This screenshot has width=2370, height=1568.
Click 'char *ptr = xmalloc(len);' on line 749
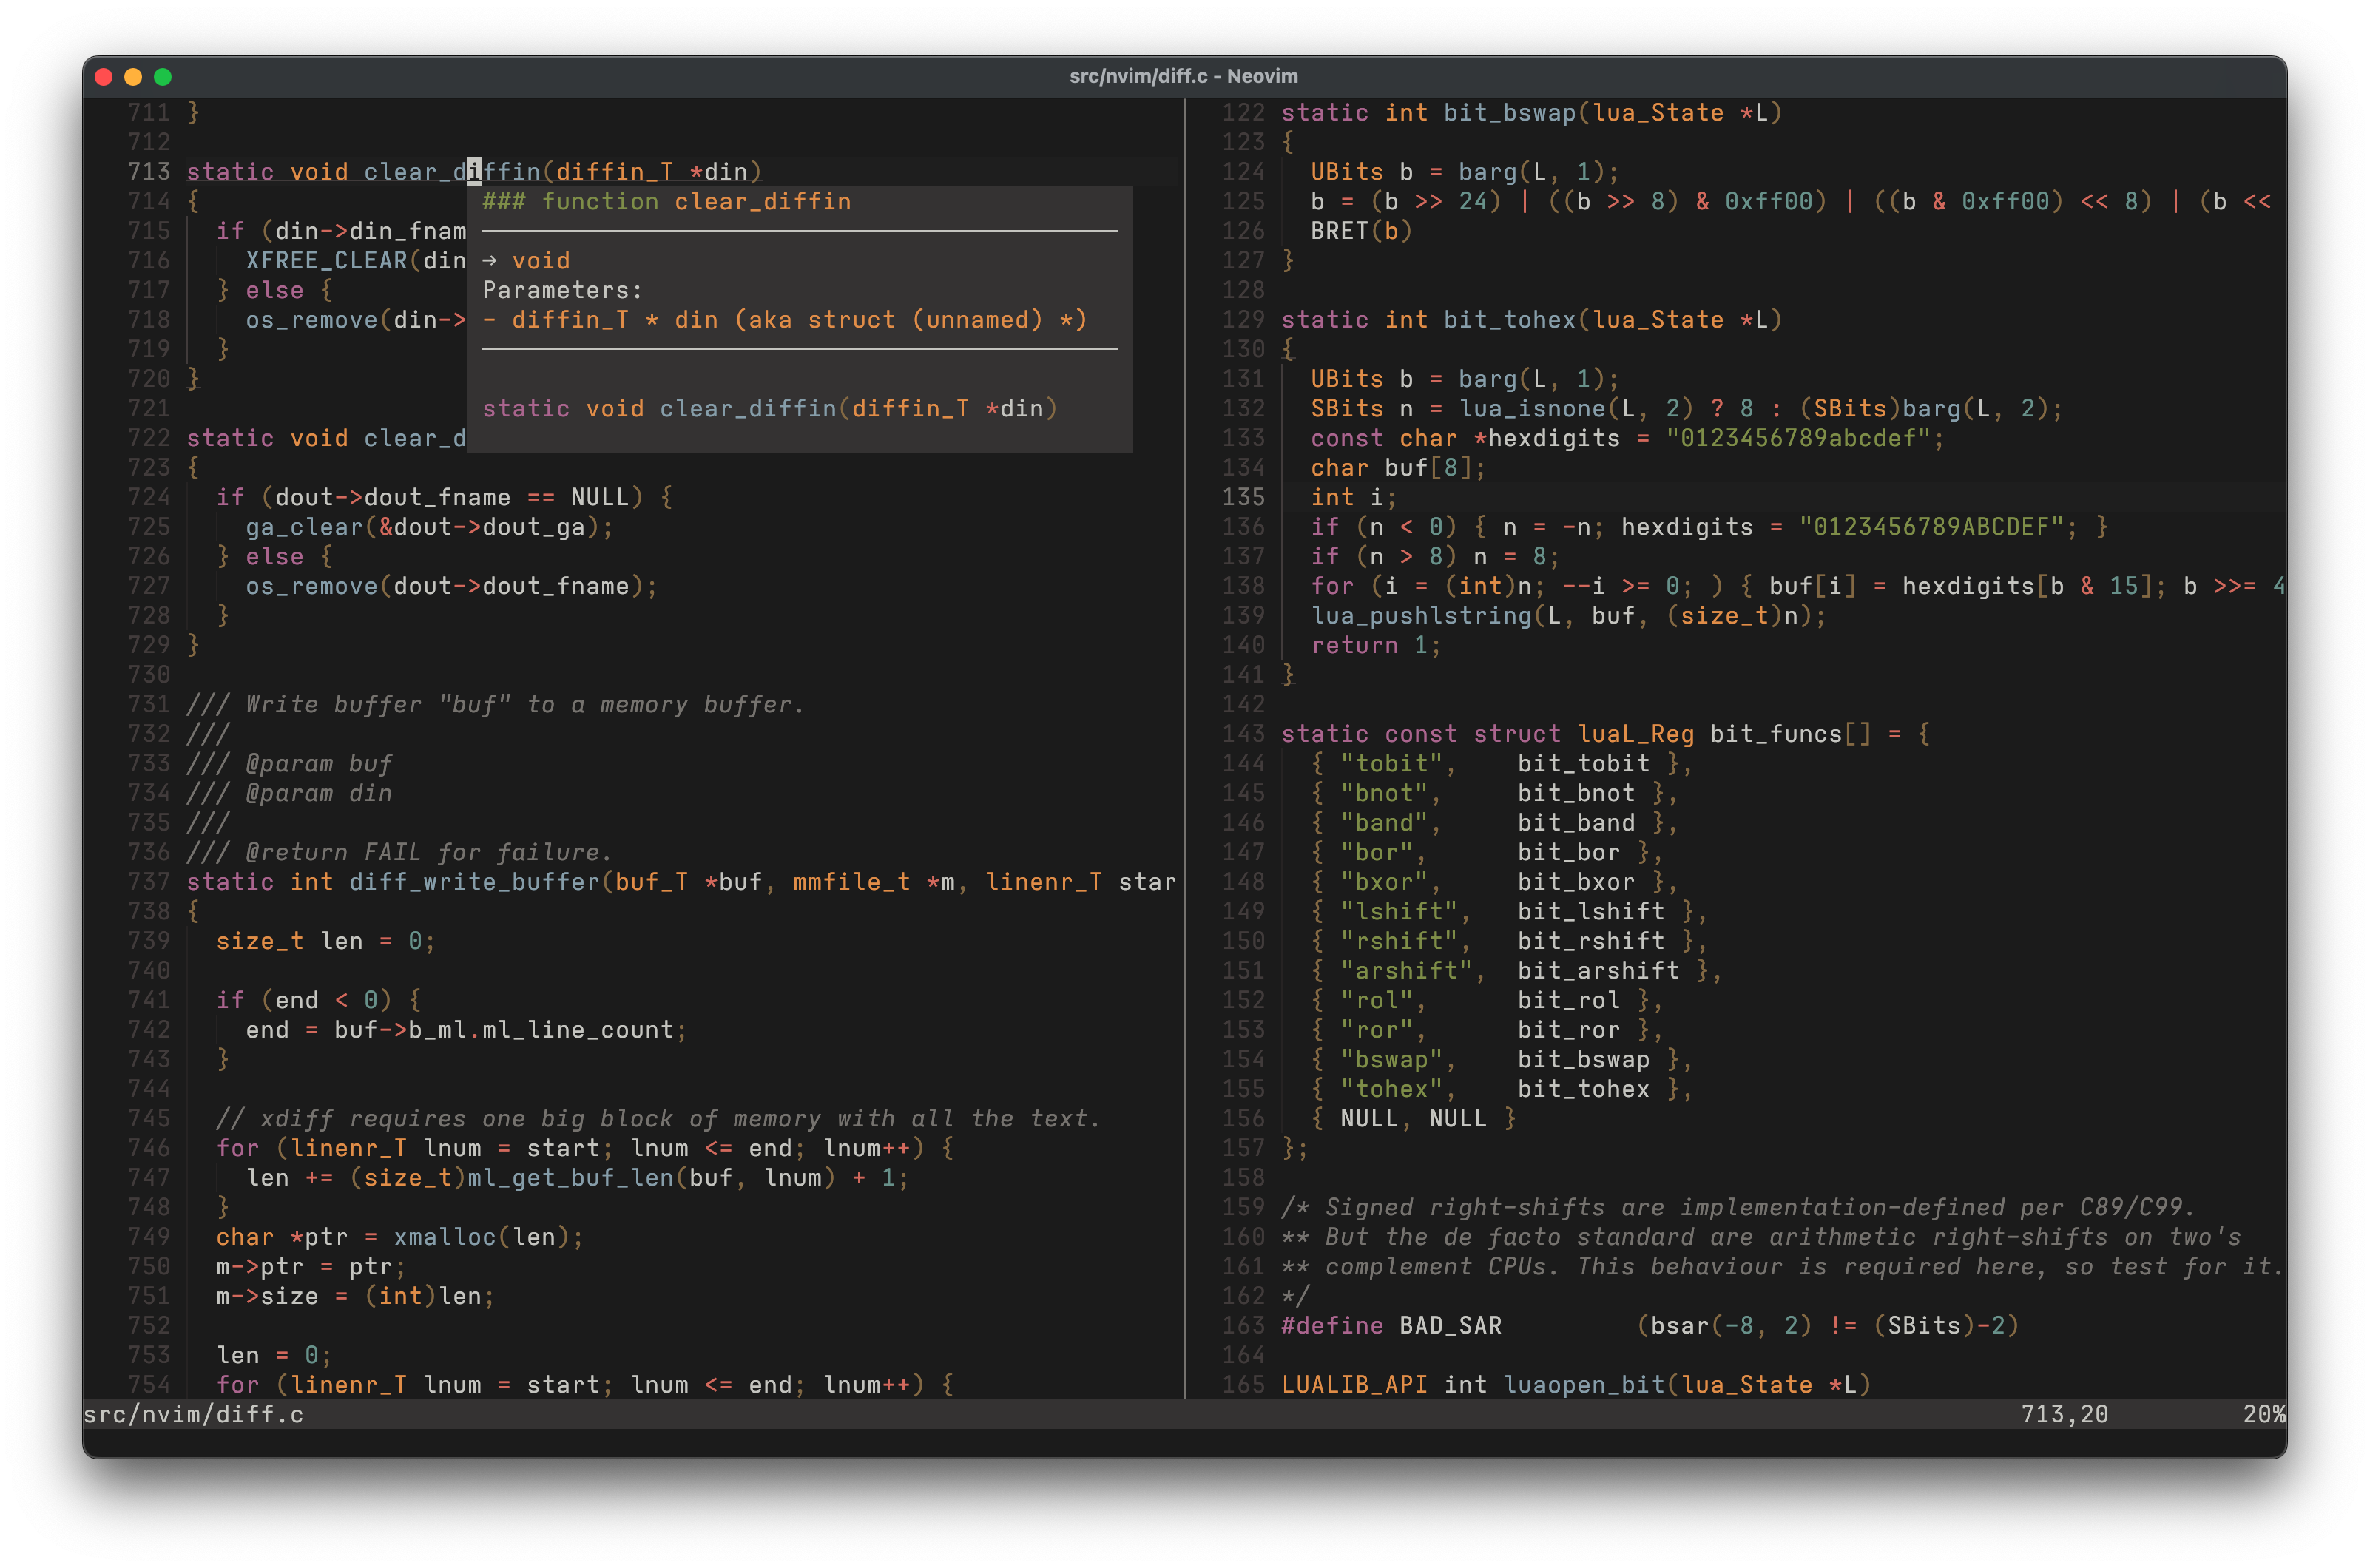[400, 1237]
